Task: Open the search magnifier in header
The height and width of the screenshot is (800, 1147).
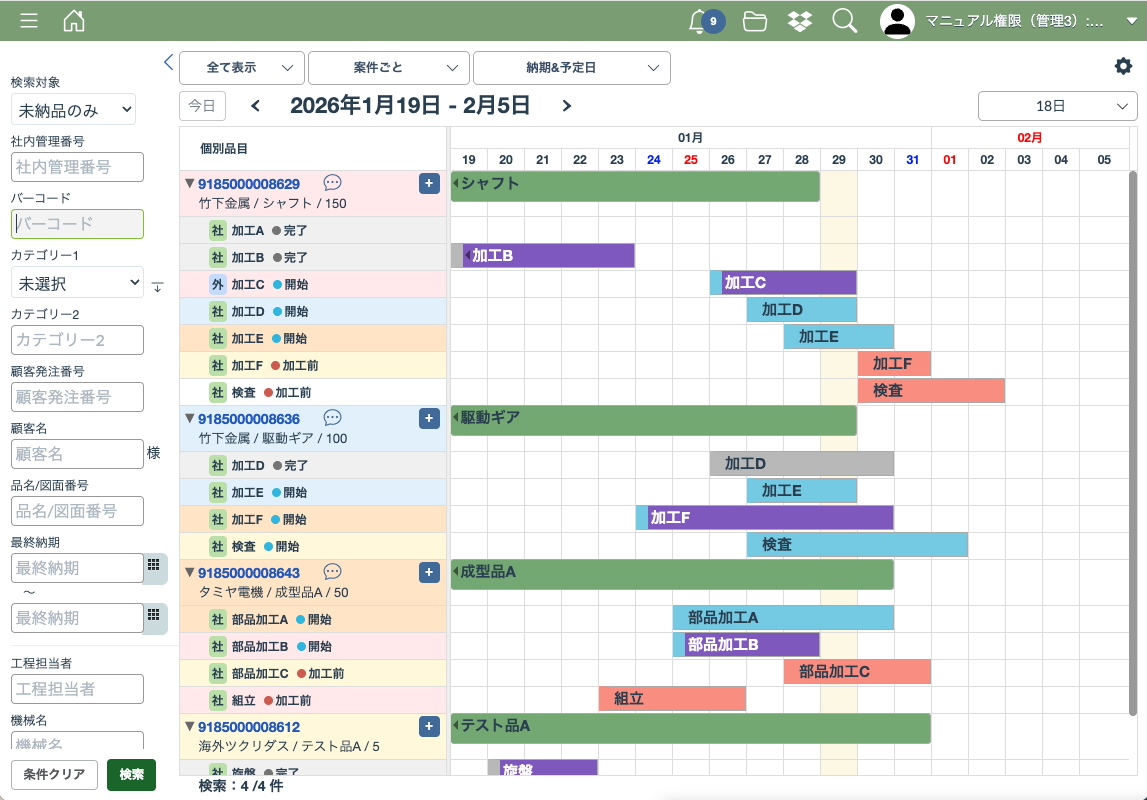Action: point(845,21)
